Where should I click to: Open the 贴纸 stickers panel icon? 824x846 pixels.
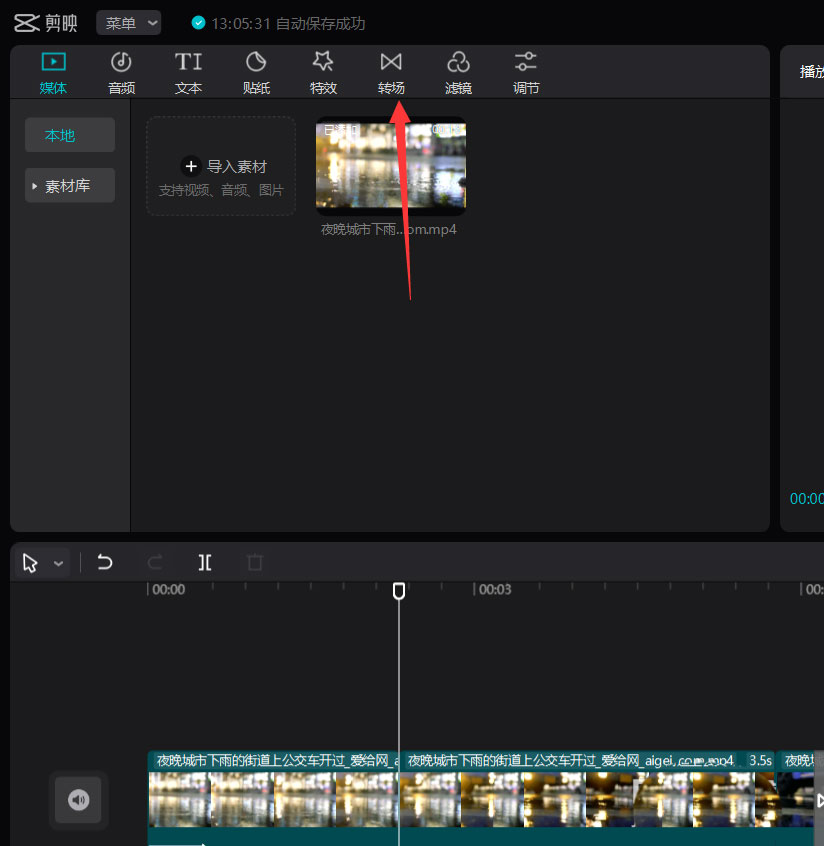point(256,62)
